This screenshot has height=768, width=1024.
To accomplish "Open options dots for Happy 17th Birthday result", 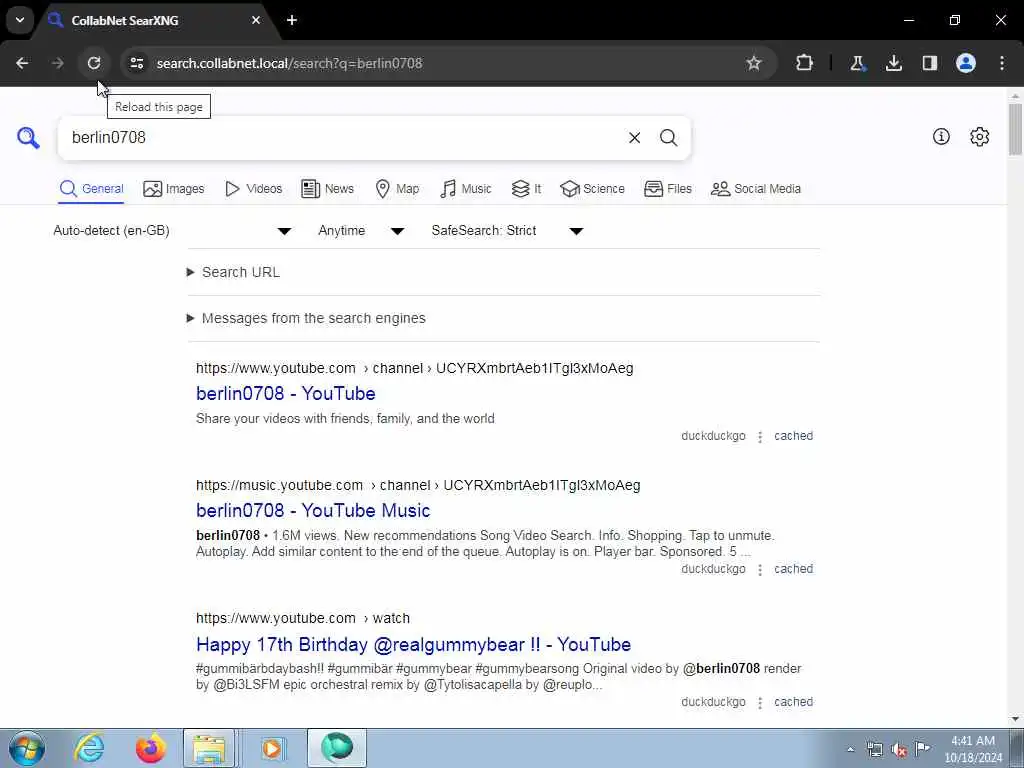I will pos(760,703).
